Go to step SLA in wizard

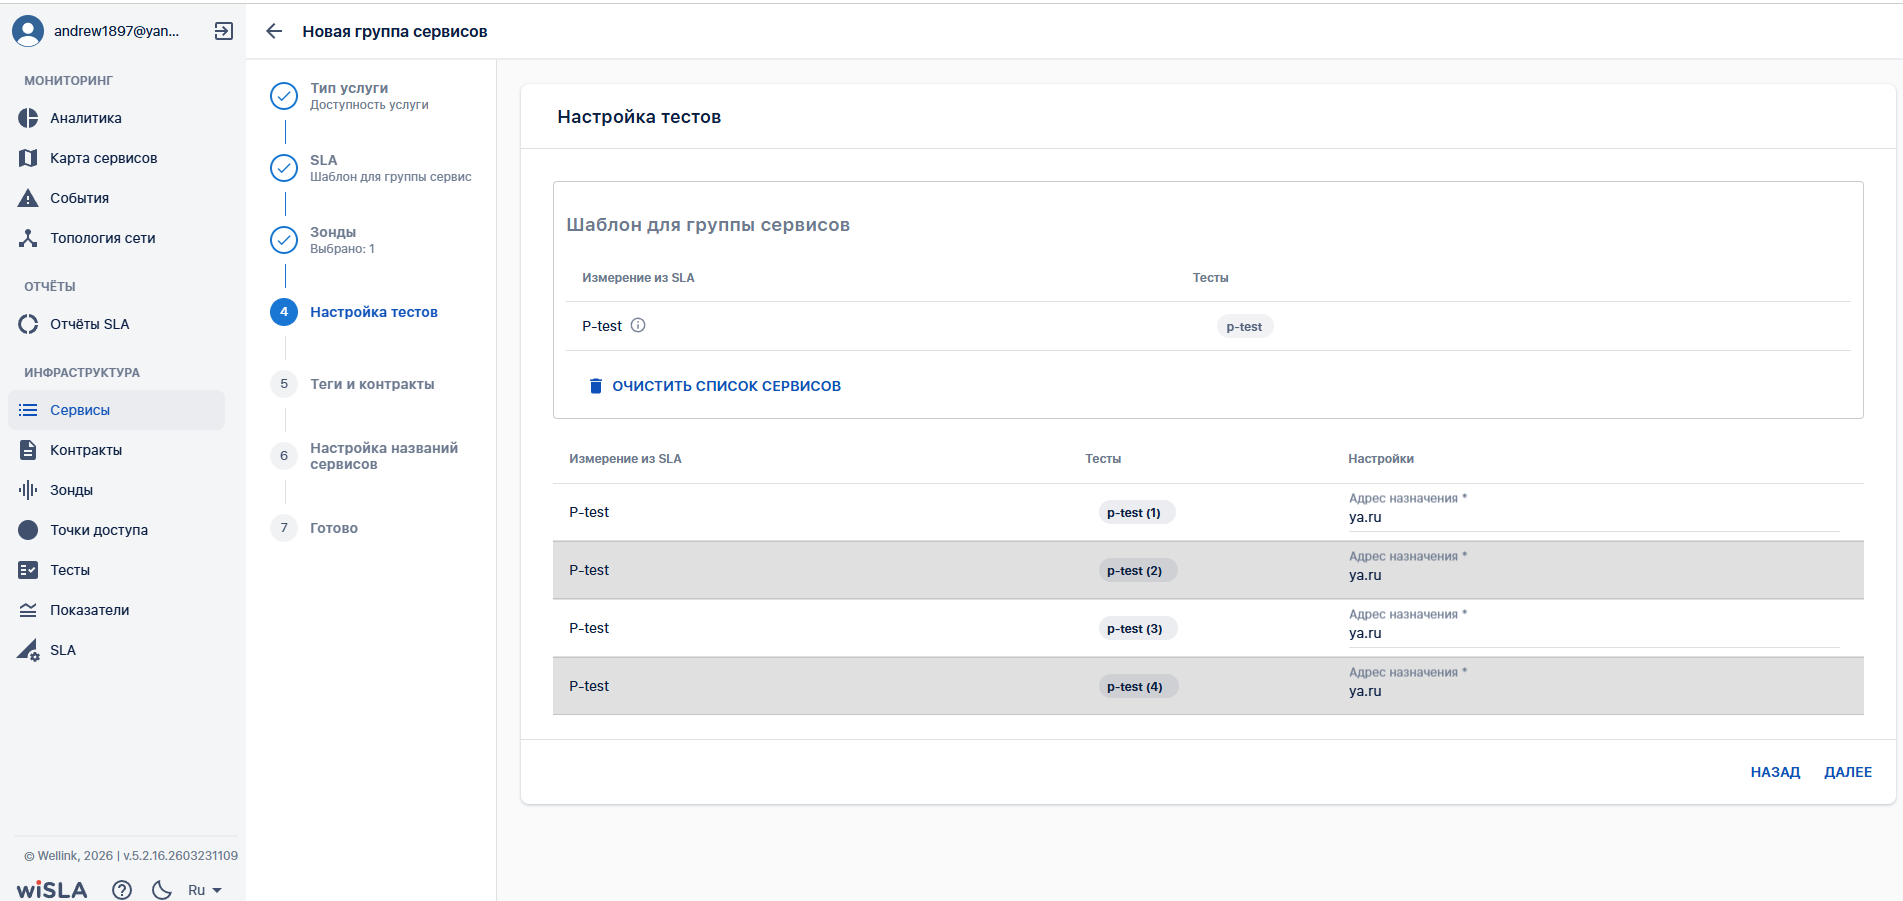(370, 168)
